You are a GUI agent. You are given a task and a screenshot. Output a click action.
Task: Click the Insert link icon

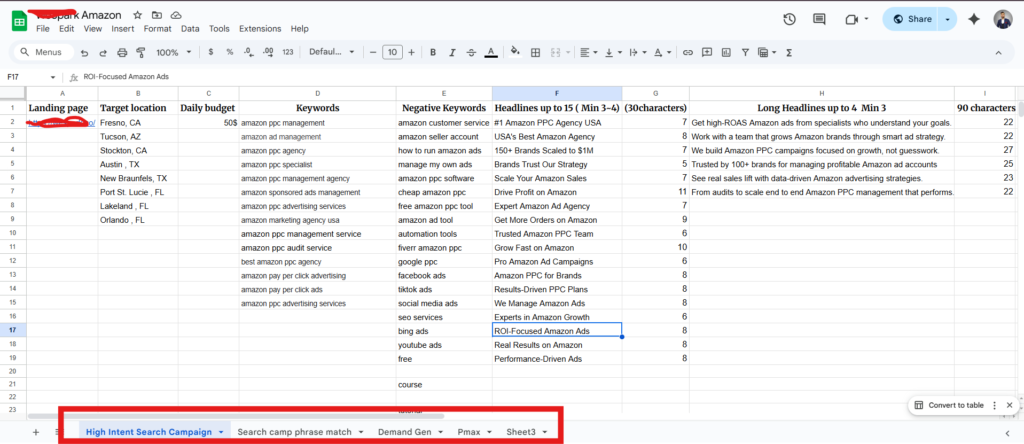click(x=688, y=52)
